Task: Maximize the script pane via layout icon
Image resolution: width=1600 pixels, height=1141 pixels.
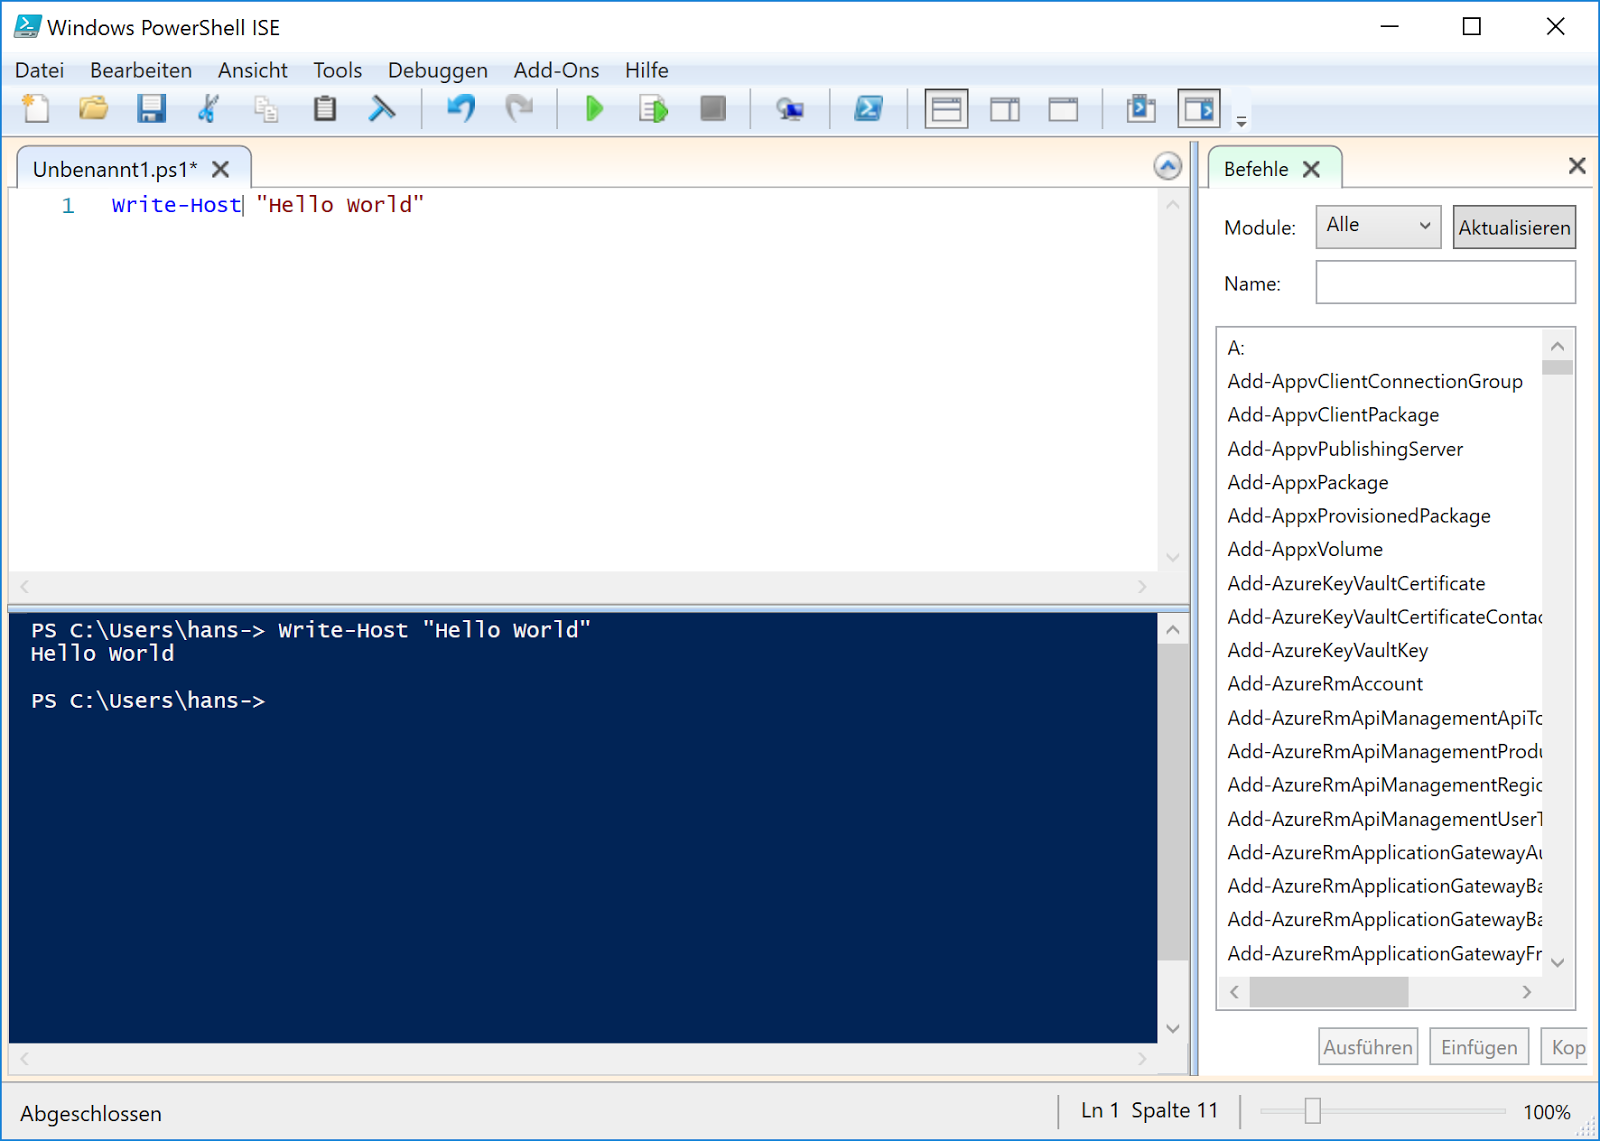Action: pyautogui.click(x=1062, y=109)
